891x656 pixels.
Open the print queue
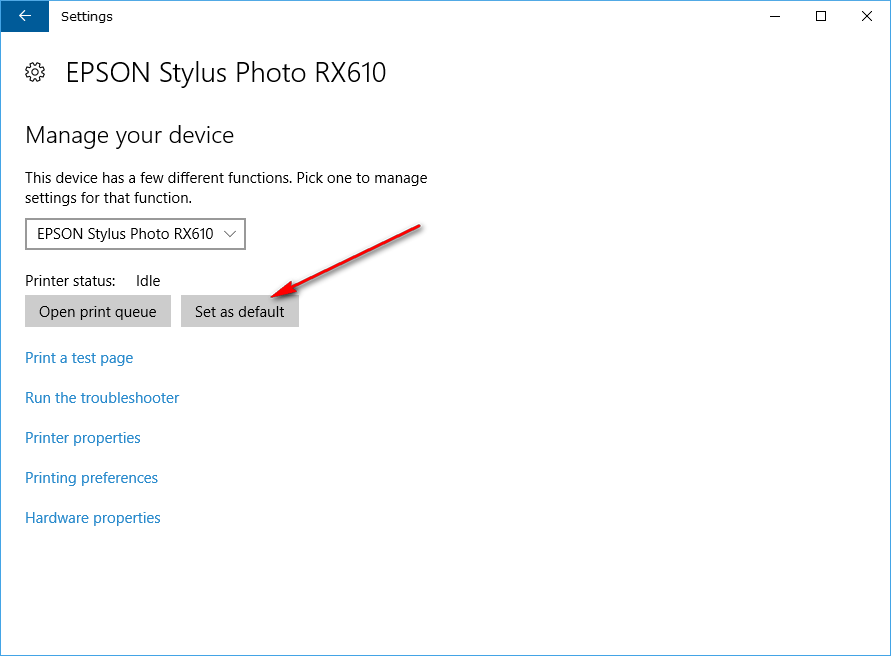tap(98, 311)
